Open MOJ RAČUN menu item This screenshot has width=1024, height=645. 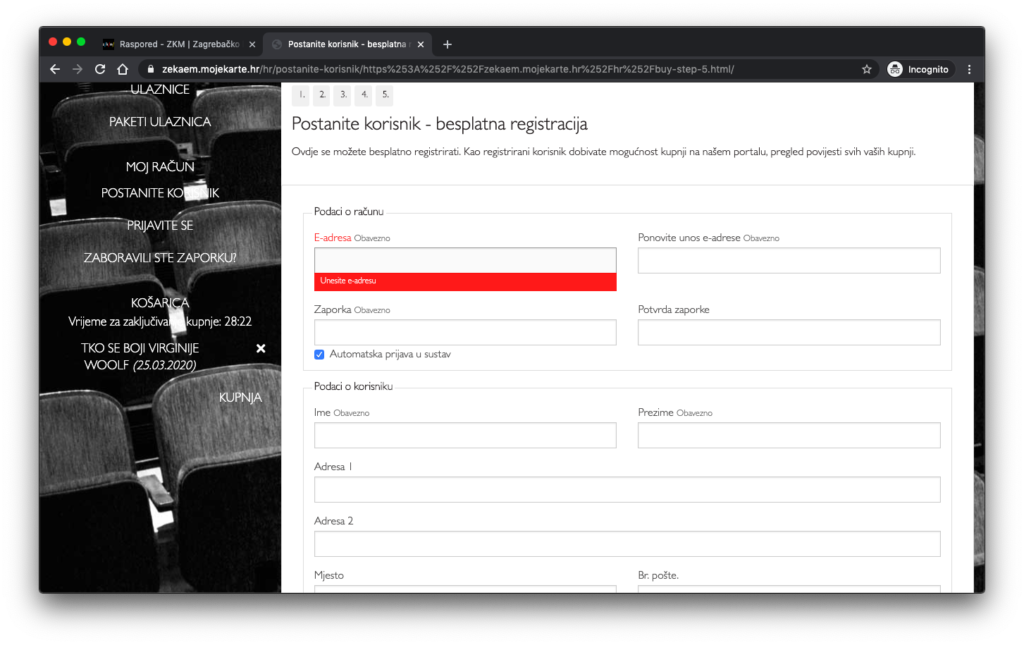pos(160,166)
